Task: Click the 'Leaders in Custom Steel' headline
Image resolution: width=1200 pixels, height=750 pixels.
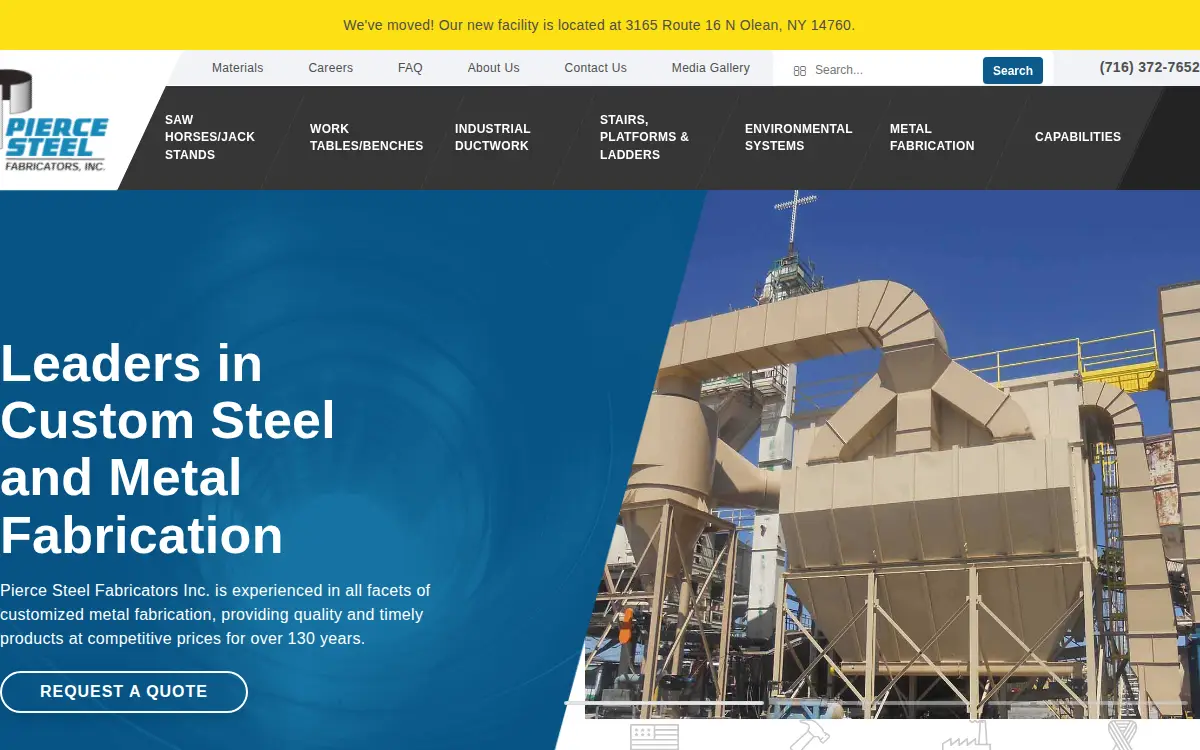Action: 167,449
